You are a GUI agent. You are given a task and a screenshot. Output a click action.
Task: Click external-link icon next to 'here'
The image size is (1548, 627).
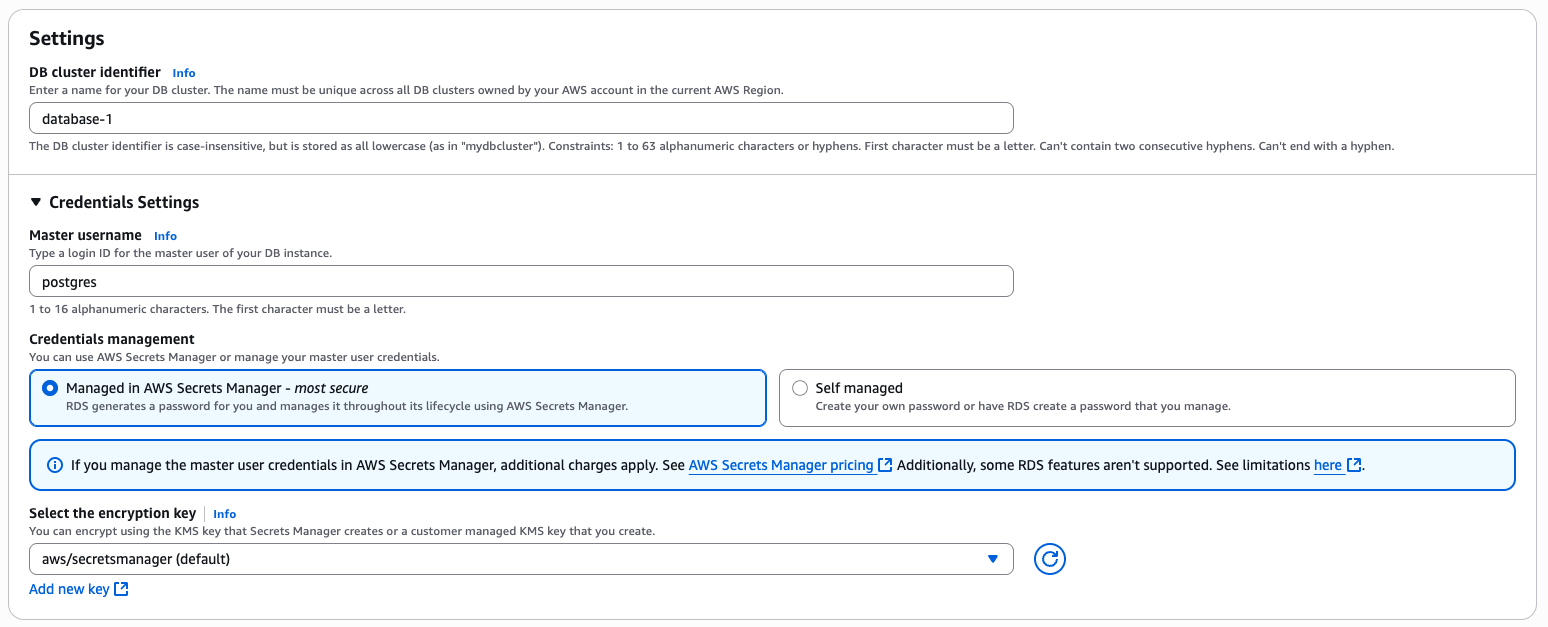tap(1354, 465)
